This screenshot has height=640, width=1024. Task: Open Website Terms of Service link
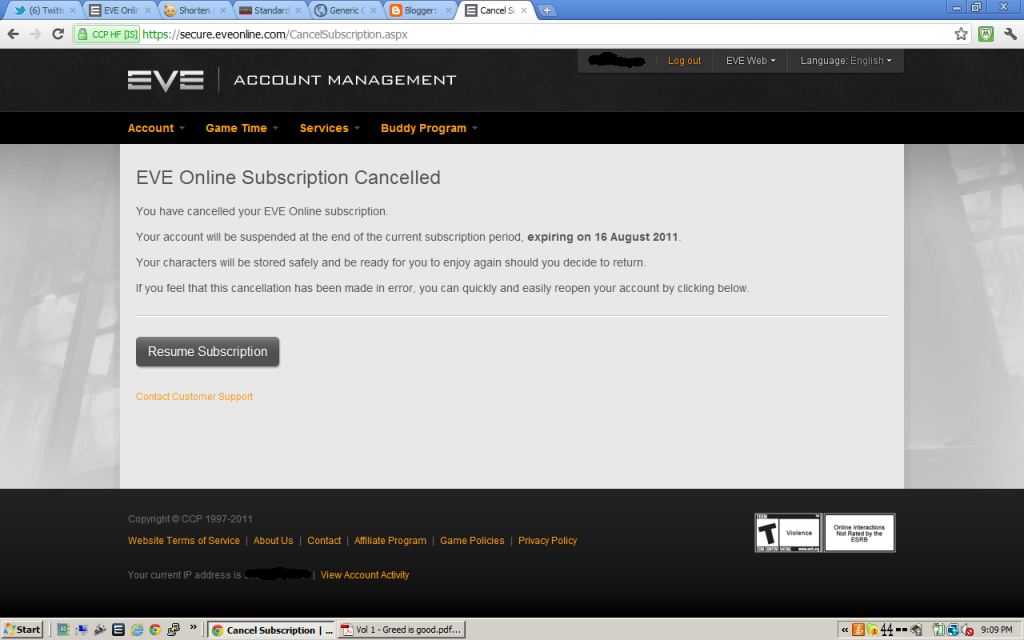184,541
